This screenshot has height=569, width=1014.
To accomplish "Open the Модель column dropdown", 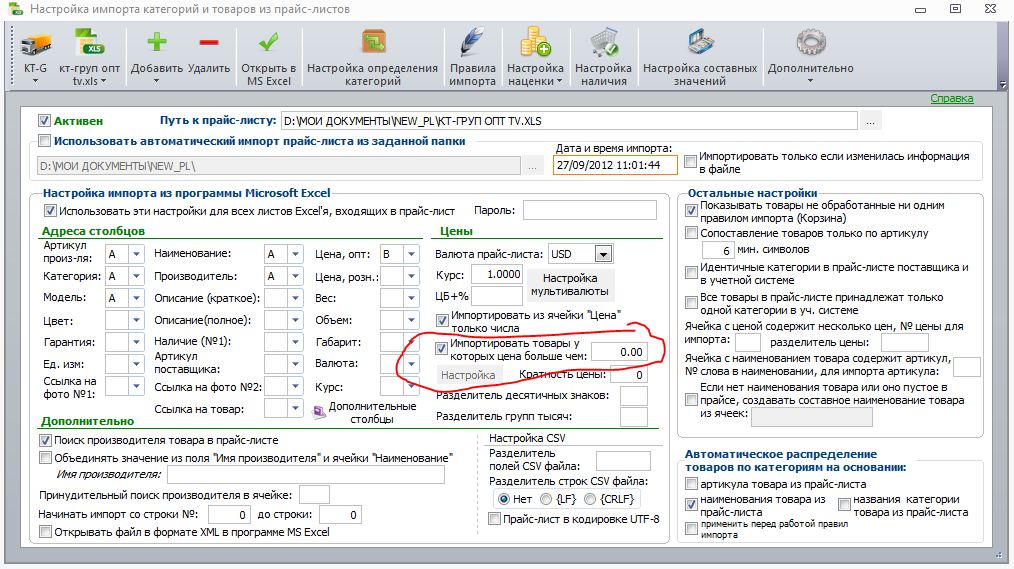I will (x=136, y=298).
